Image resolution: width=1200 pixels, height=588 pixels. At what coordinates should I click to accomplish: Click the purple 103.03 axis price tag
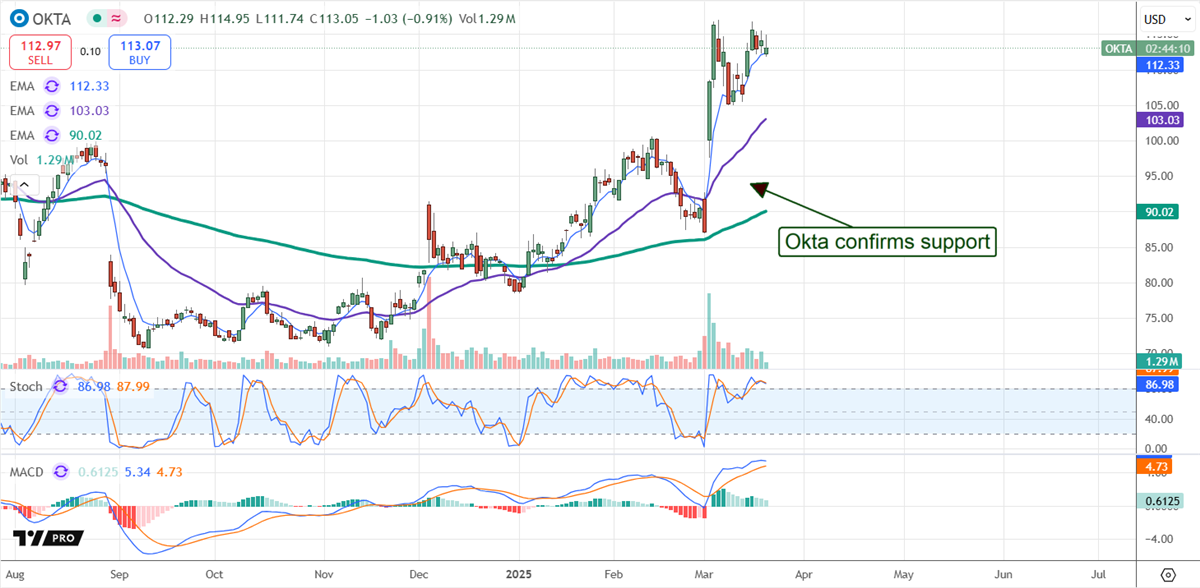pos(1160,119)
